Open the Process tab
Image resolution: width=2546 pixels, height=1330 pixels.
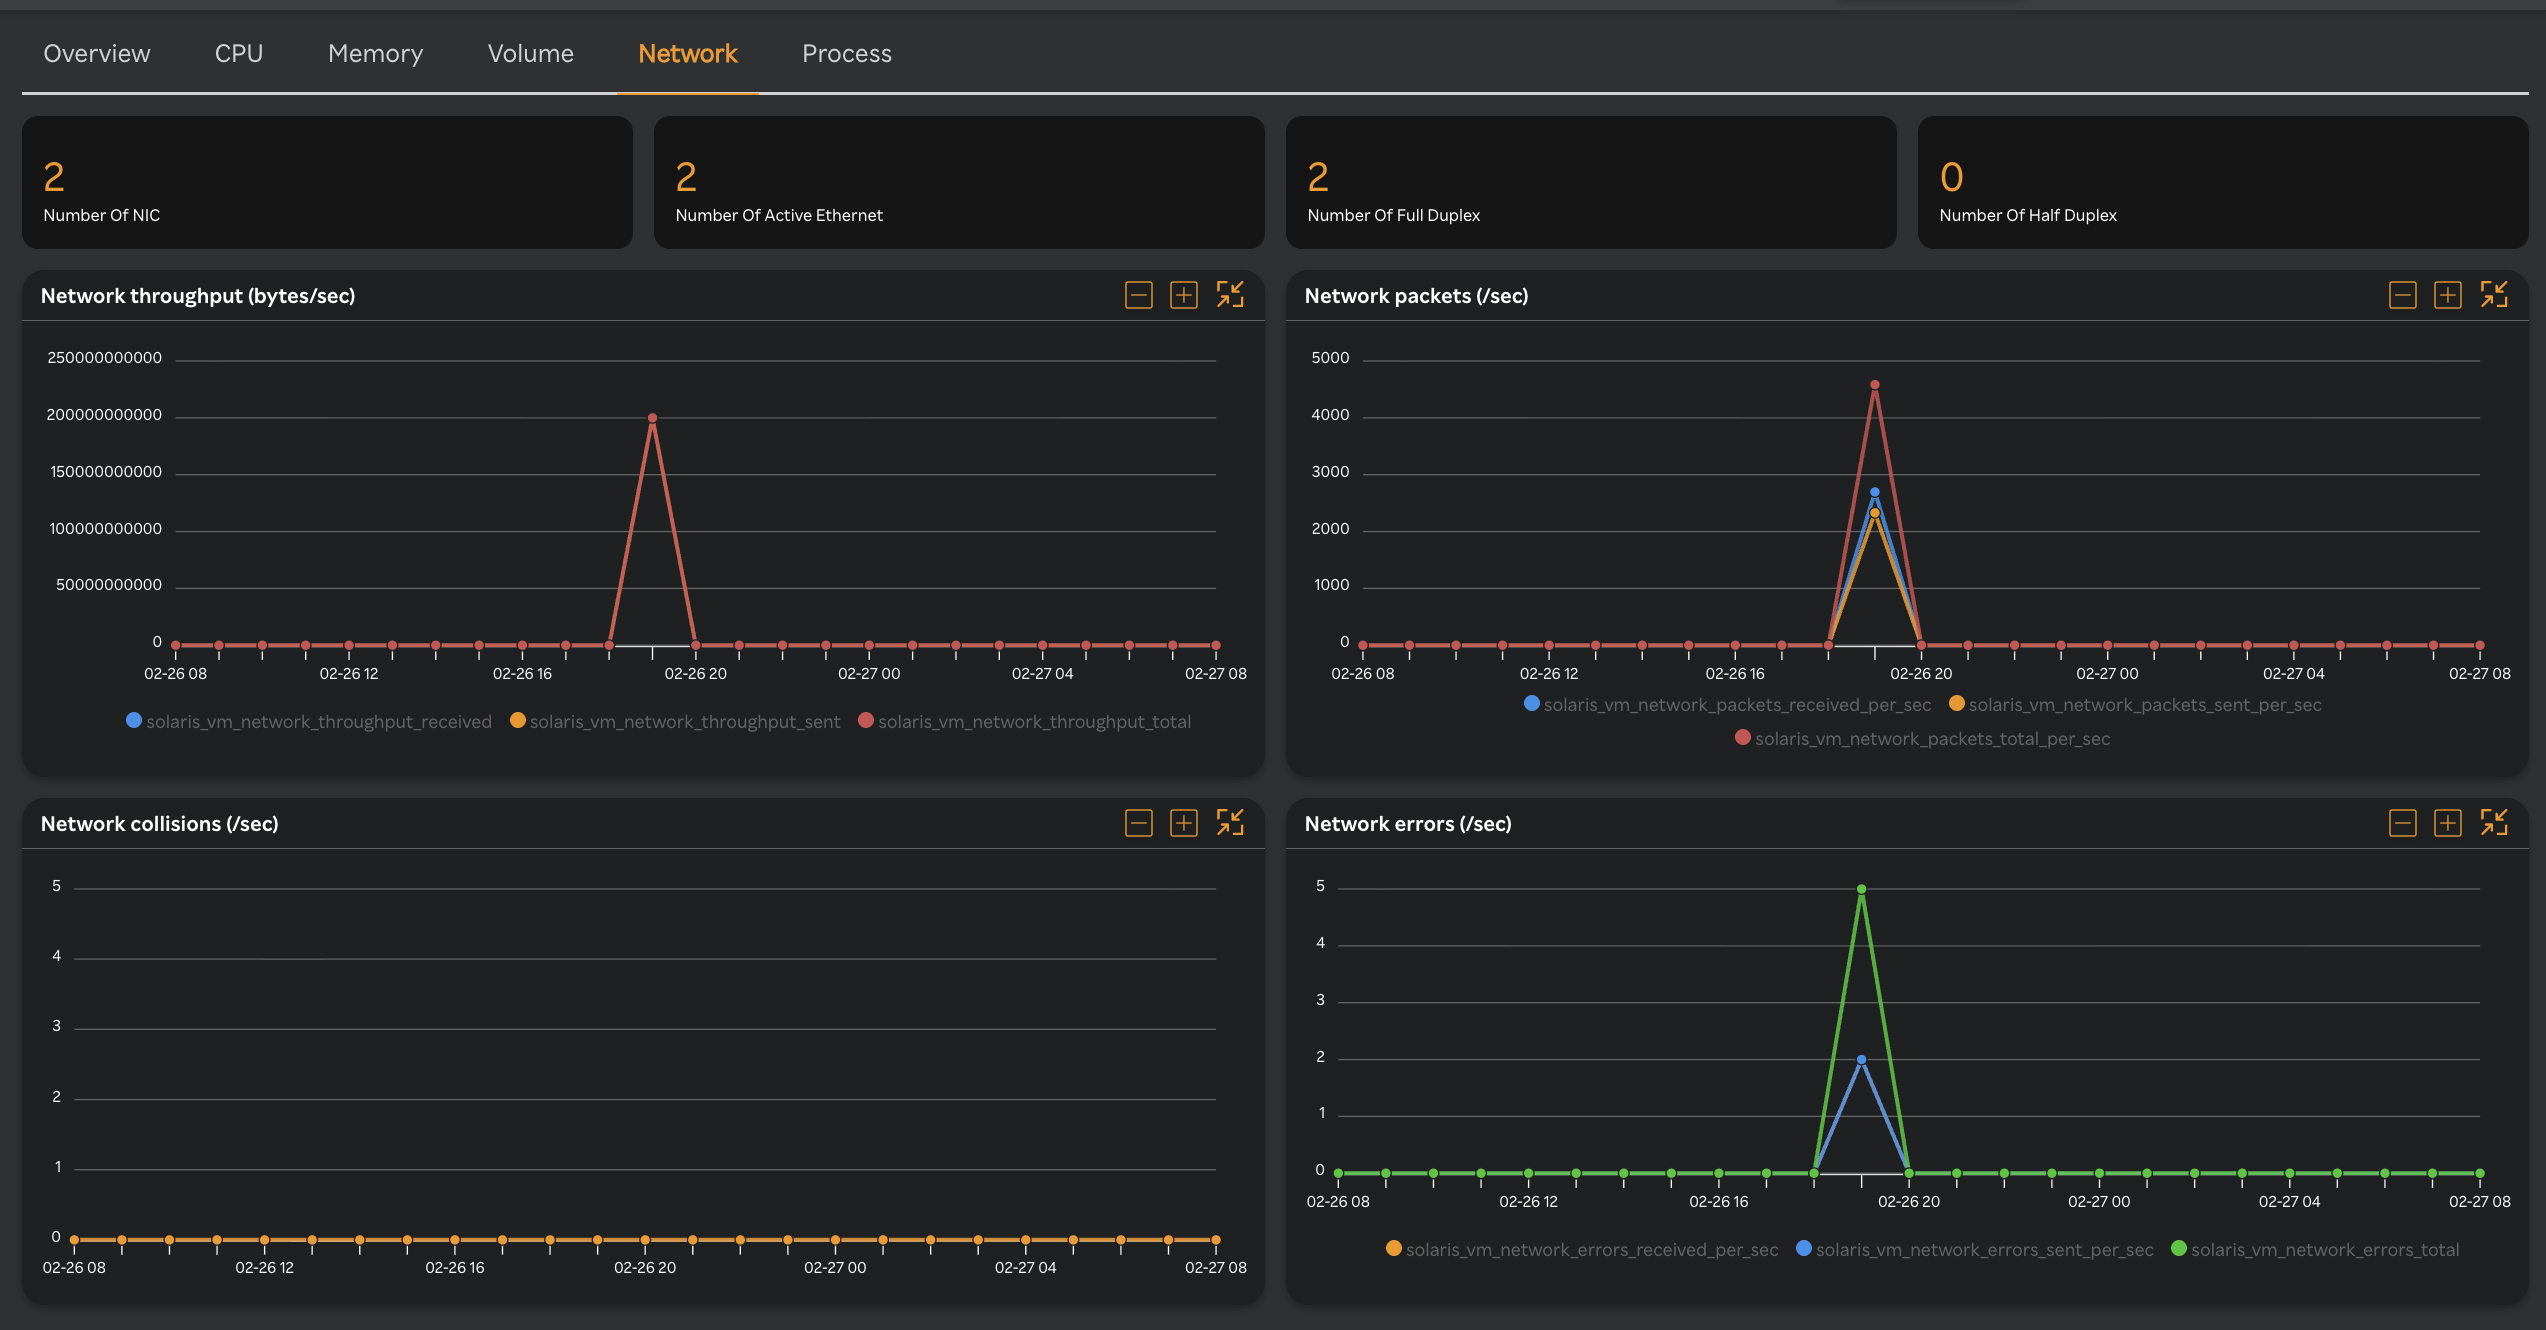(846, 53)
